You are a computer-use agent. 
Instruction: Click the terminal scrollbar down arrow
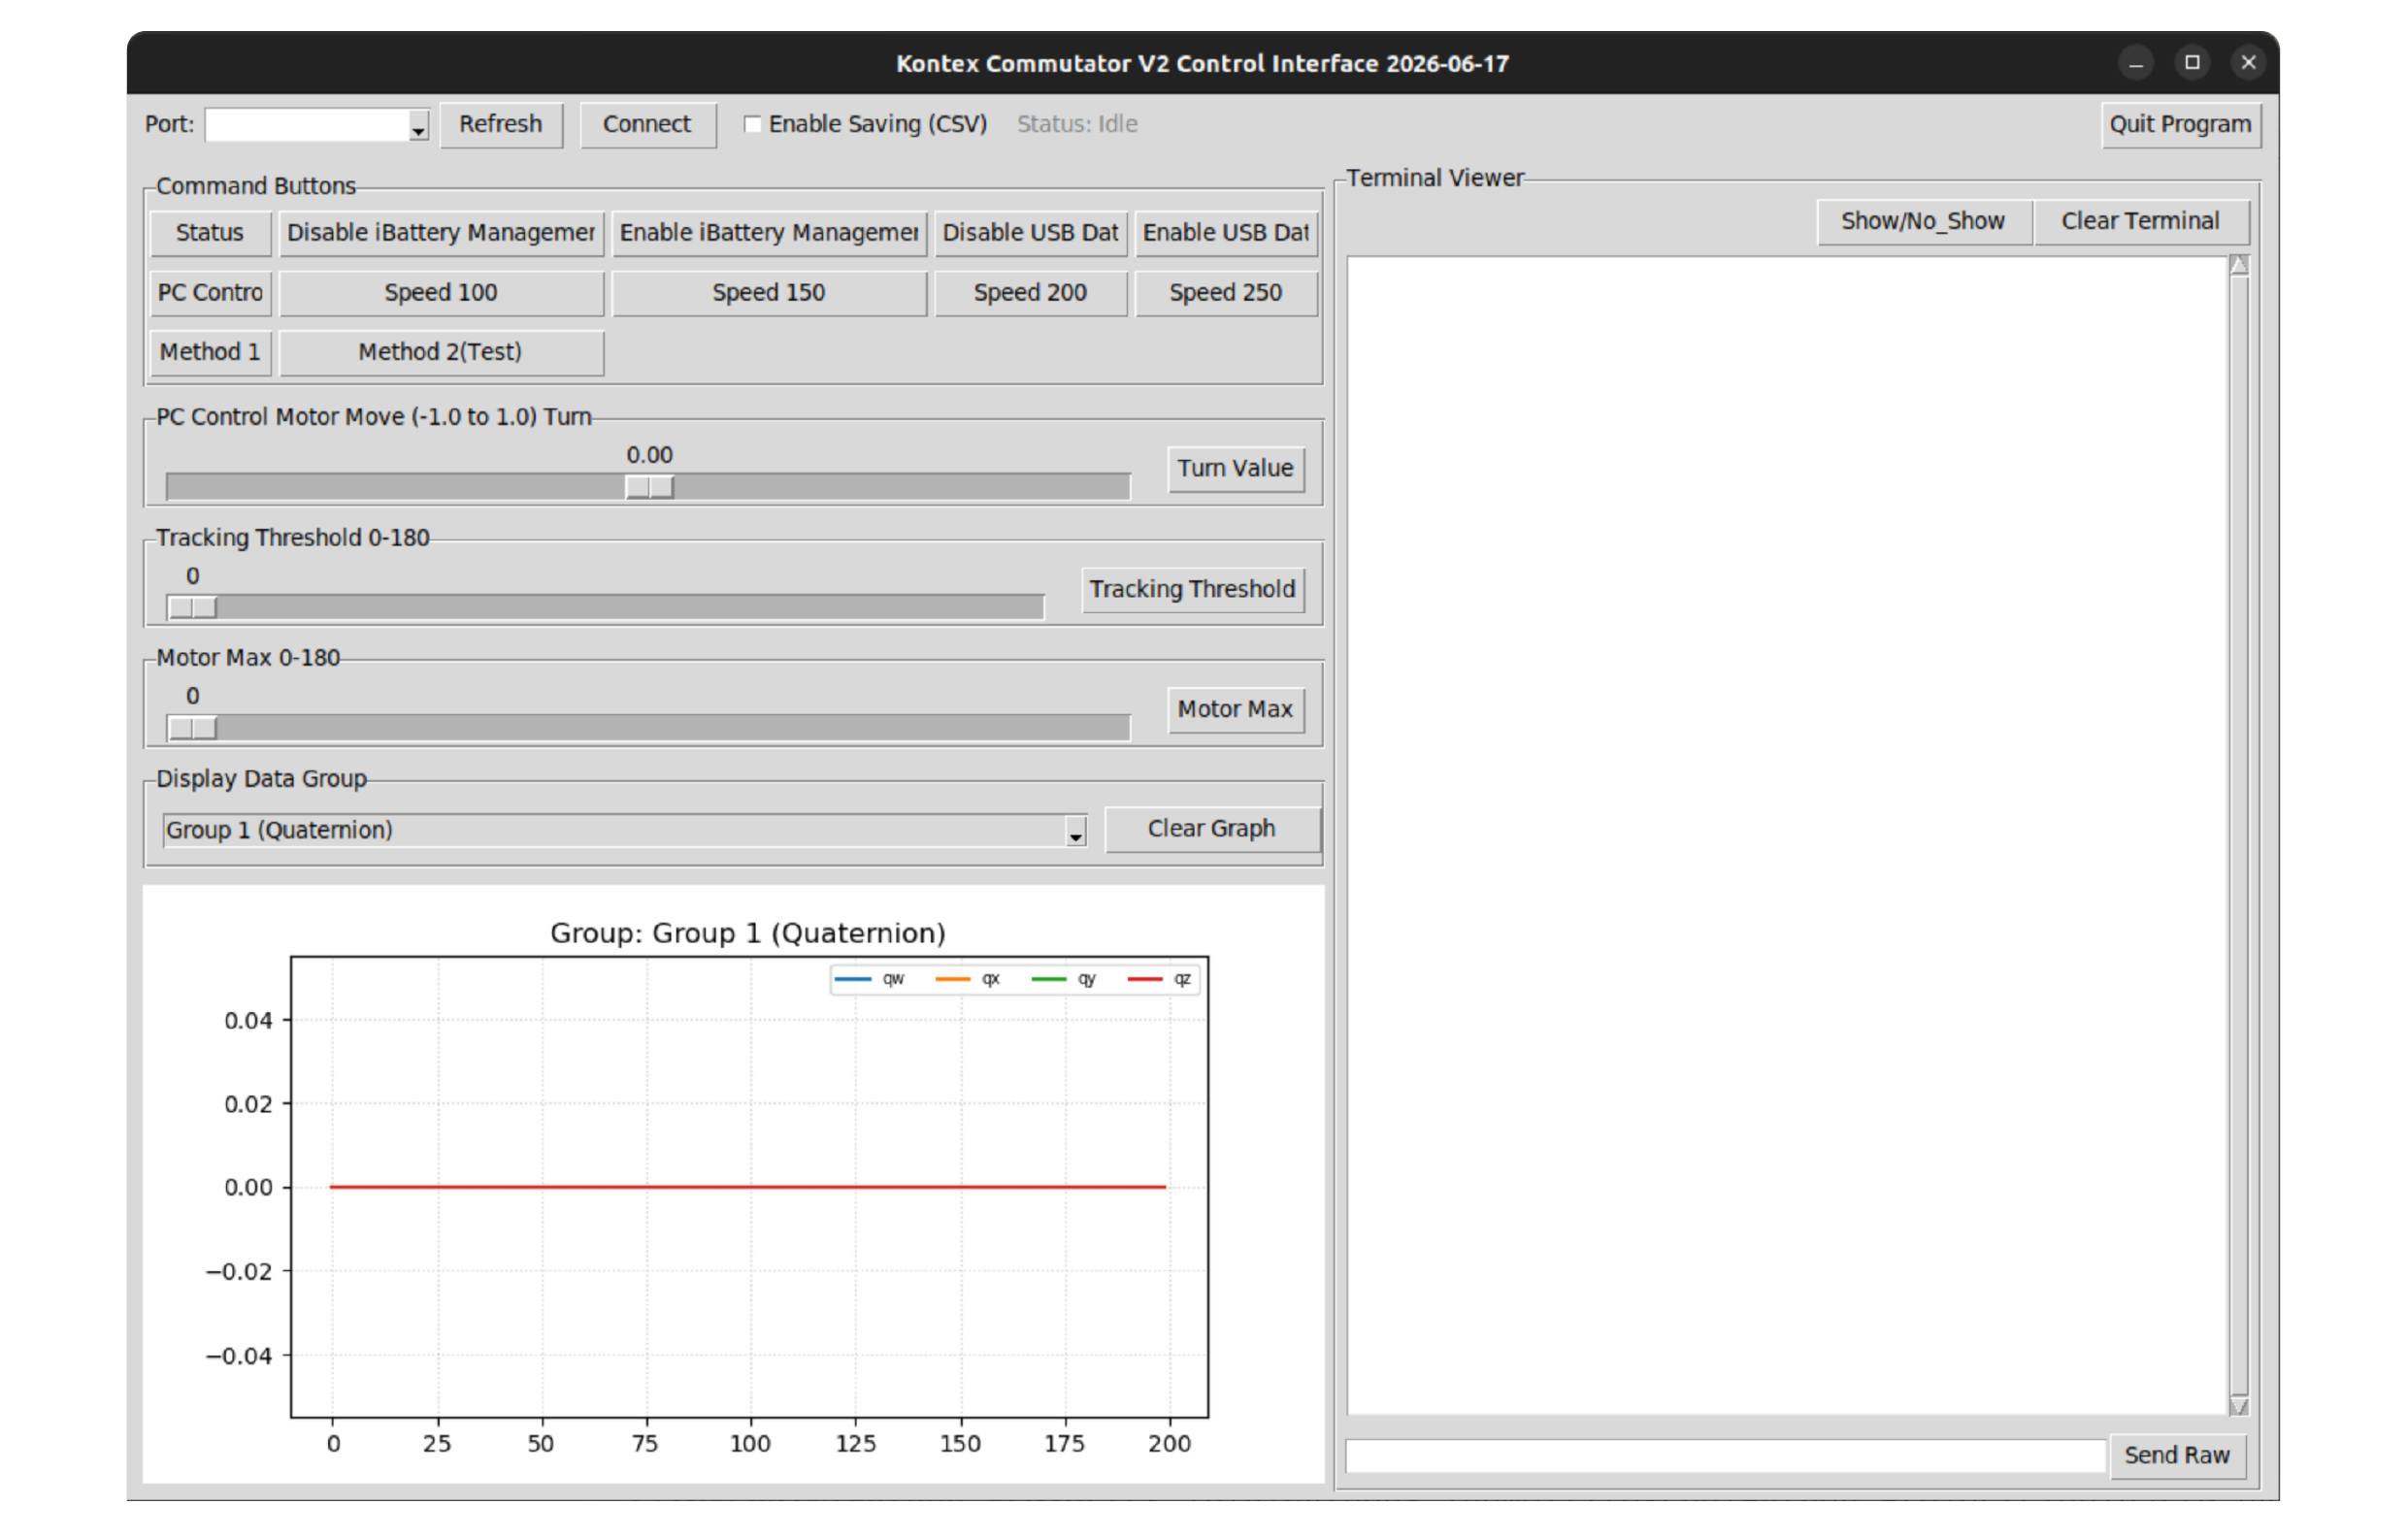coord(2239,1407)
